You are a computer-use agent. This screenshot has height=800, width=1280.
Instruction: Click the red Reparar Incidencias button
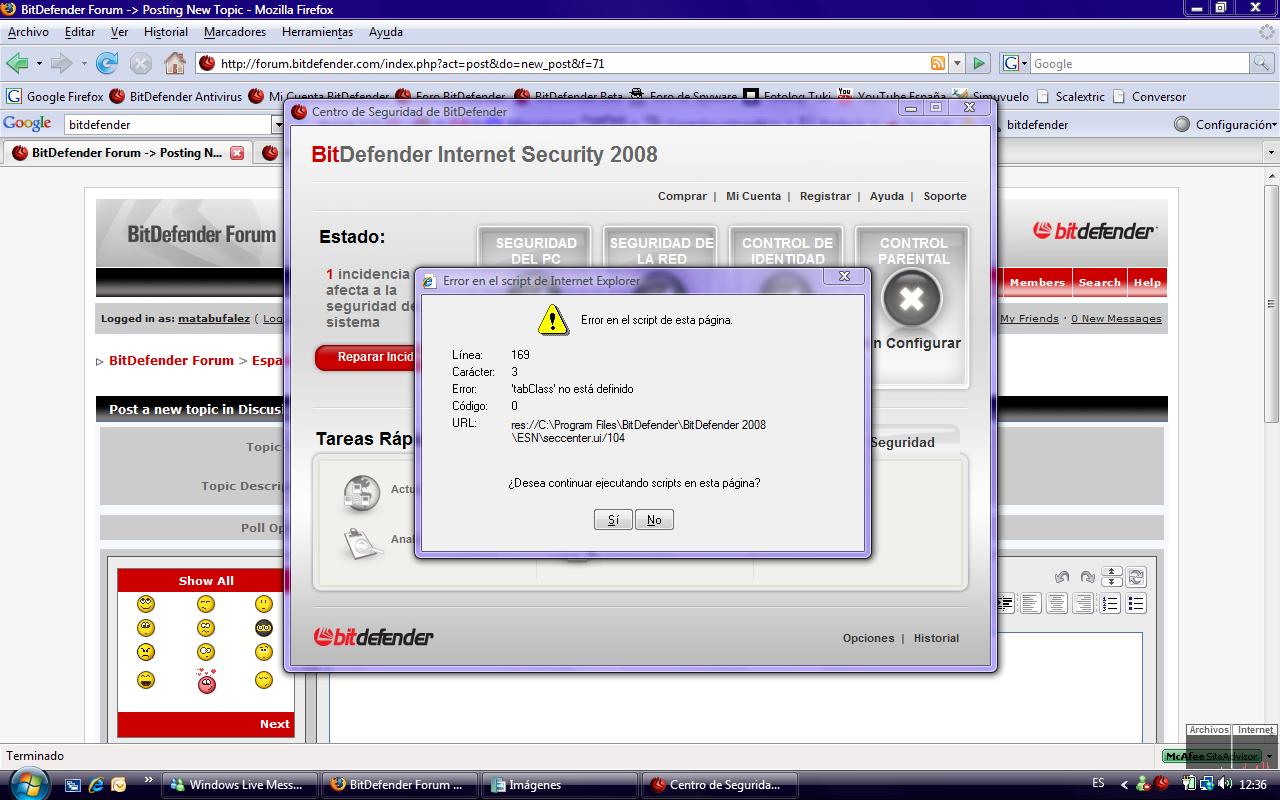pos(365,357)
